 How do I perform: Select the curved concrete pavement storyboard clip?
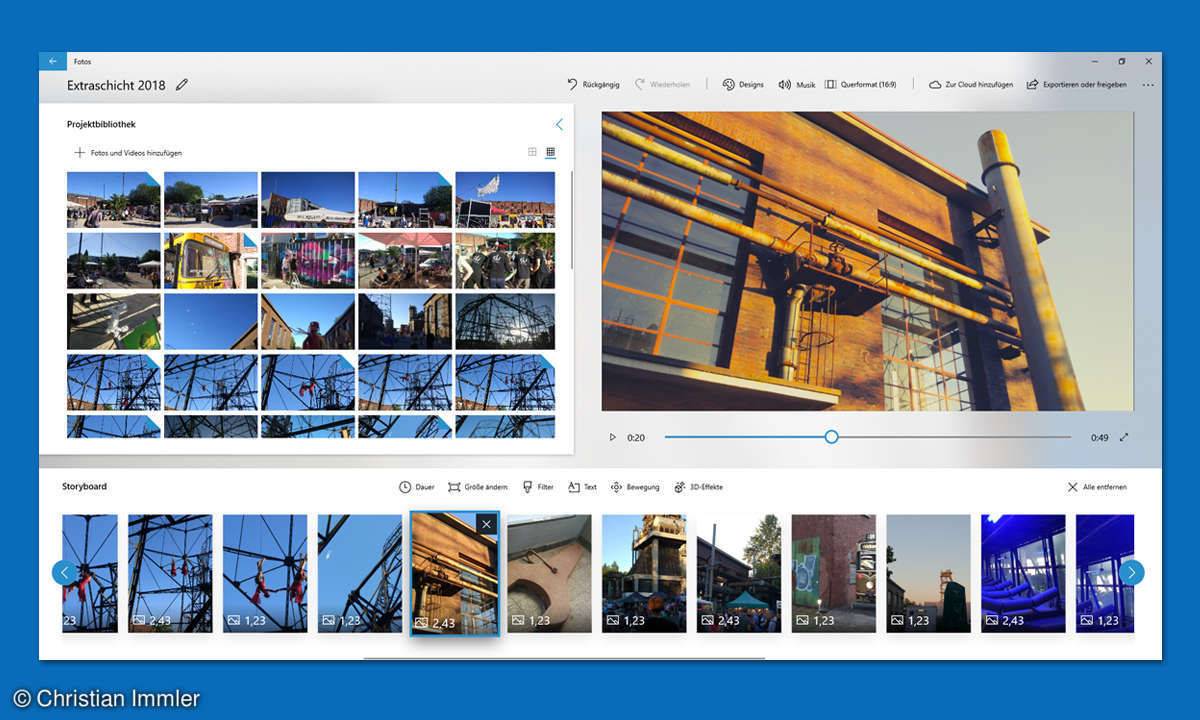[549, 573]
